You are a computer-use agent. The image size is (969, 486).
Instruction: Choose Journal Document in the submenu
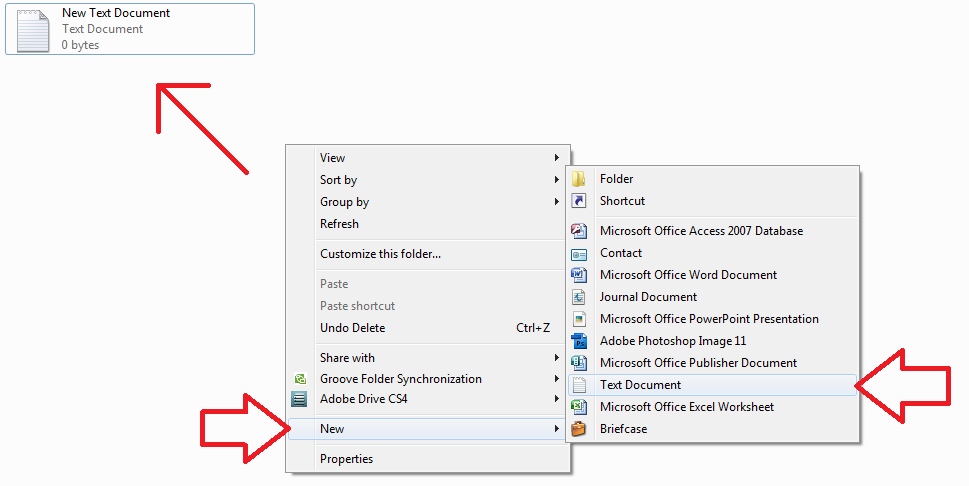(x=713, y=297)
